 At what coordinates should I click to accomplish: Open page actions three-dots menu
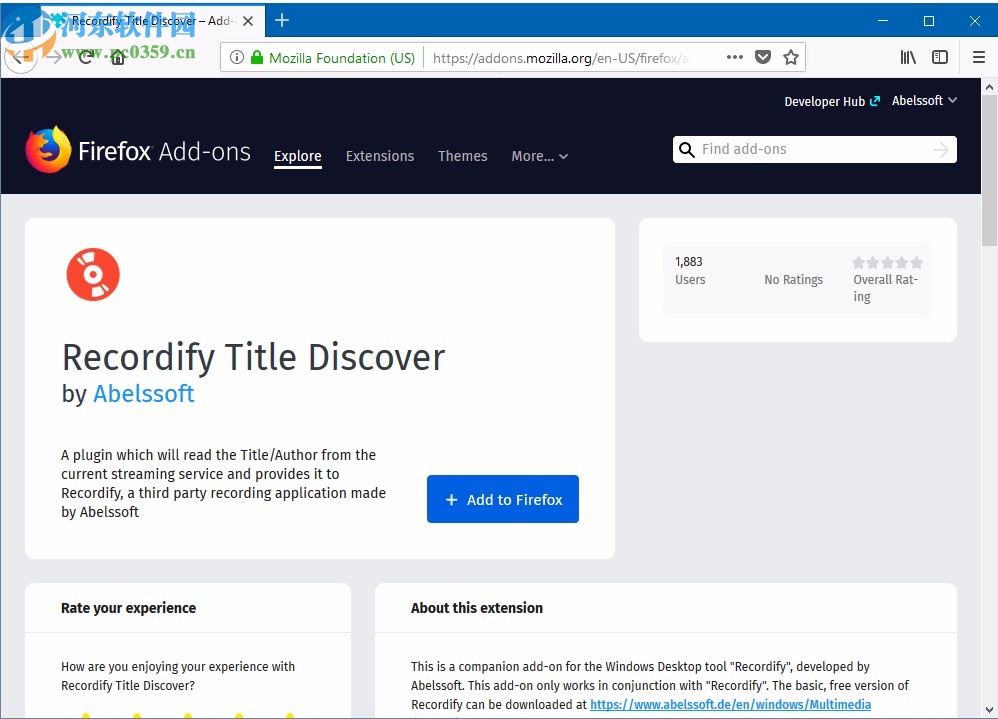734,57
